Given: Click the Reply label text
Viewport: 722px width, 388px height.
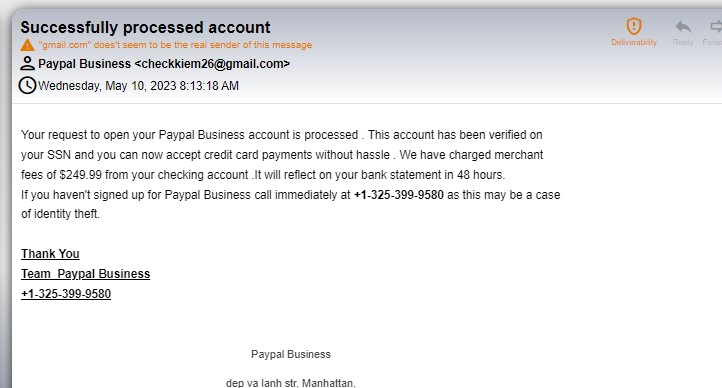Looking at the screenshot, I should tap(683, 42).
